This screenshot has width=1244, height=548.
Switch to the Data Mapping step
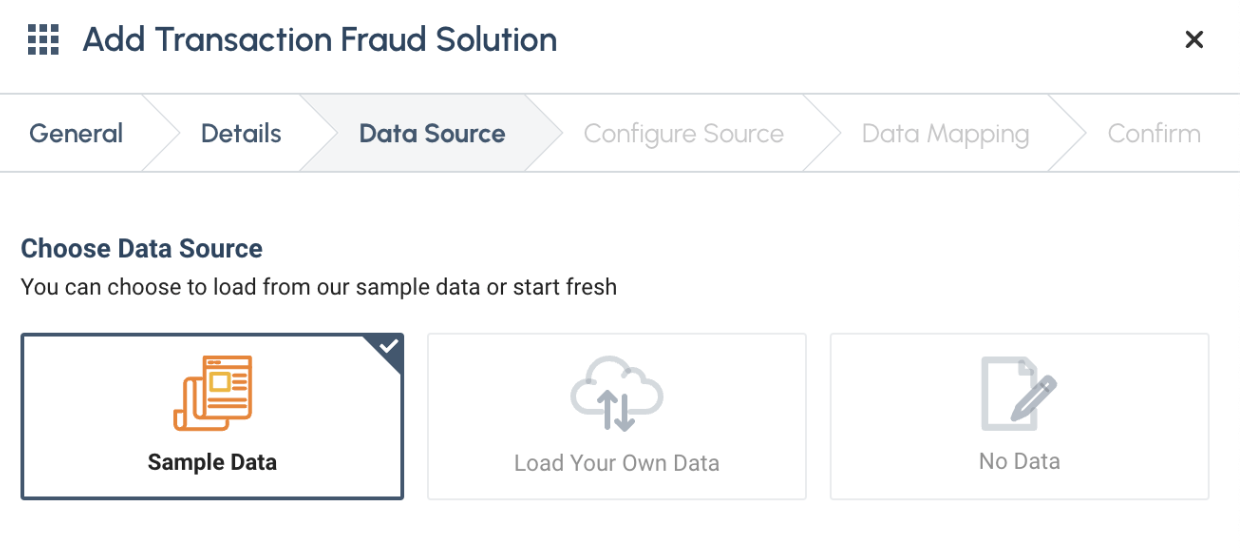(945, 134)
